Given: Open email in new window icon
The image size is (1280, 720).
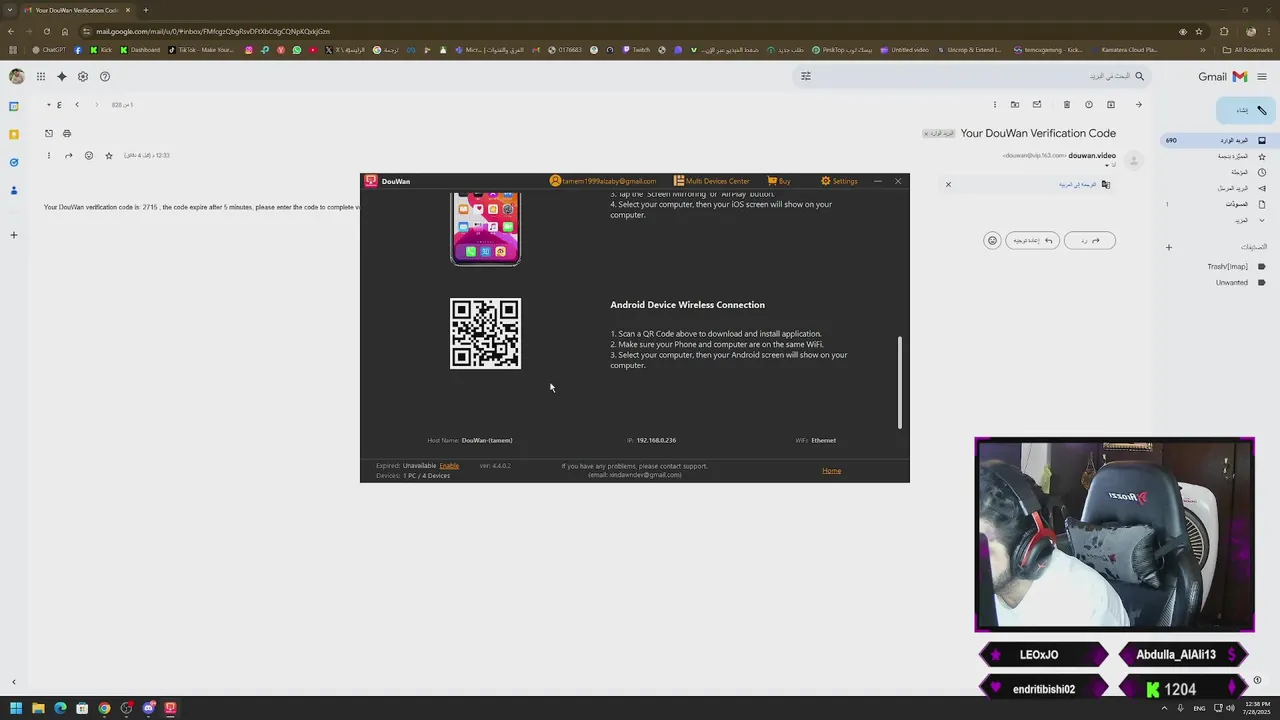Looking at the screenshot, I should 48,133.
